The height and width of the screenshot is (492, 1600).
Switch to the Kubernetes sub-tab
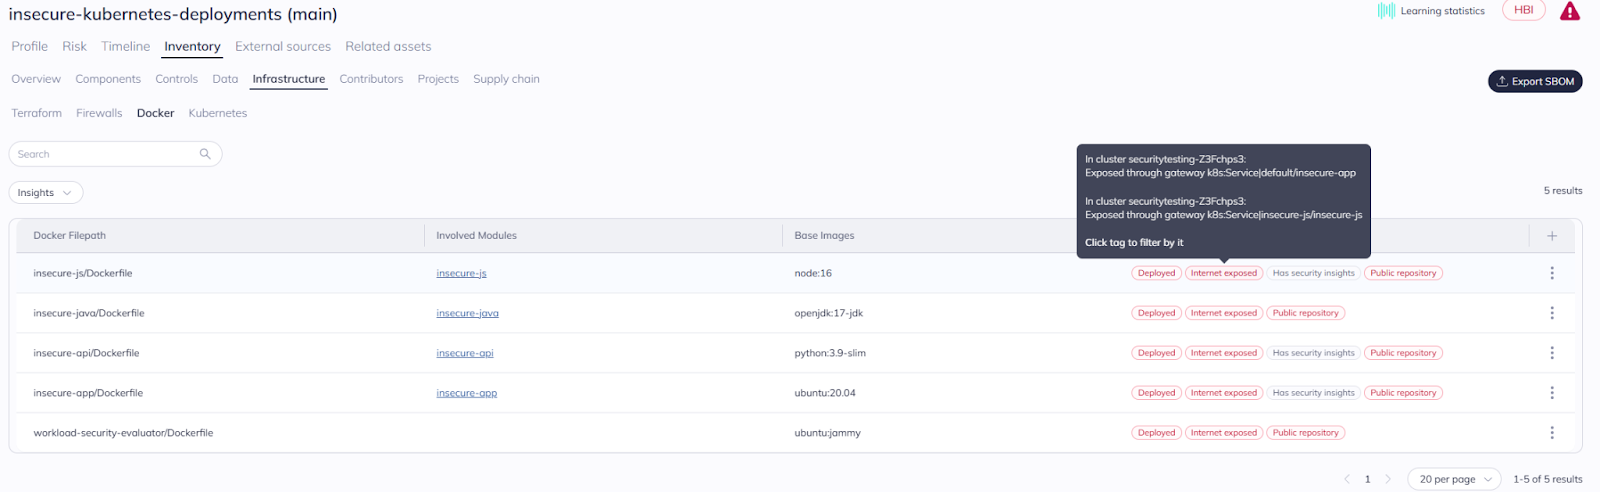[x=217, y=113]
